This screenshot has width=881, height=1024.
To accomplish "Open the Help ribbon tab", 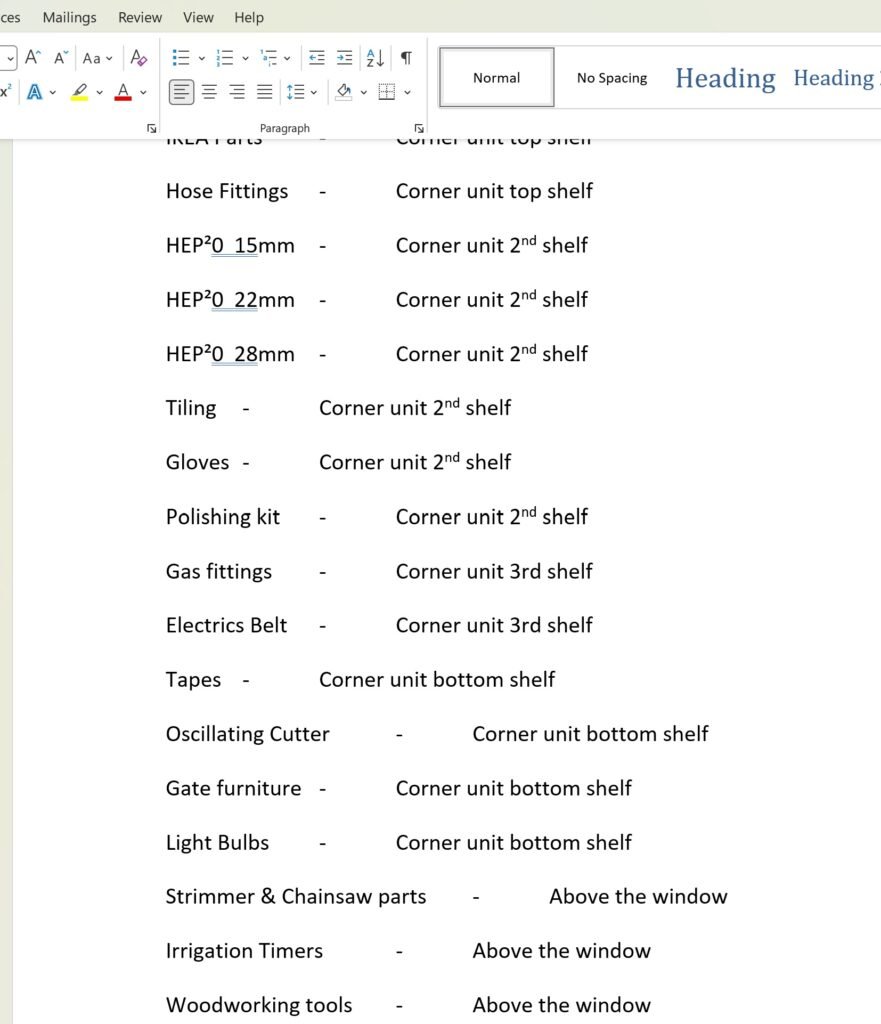I will point(249,18).
